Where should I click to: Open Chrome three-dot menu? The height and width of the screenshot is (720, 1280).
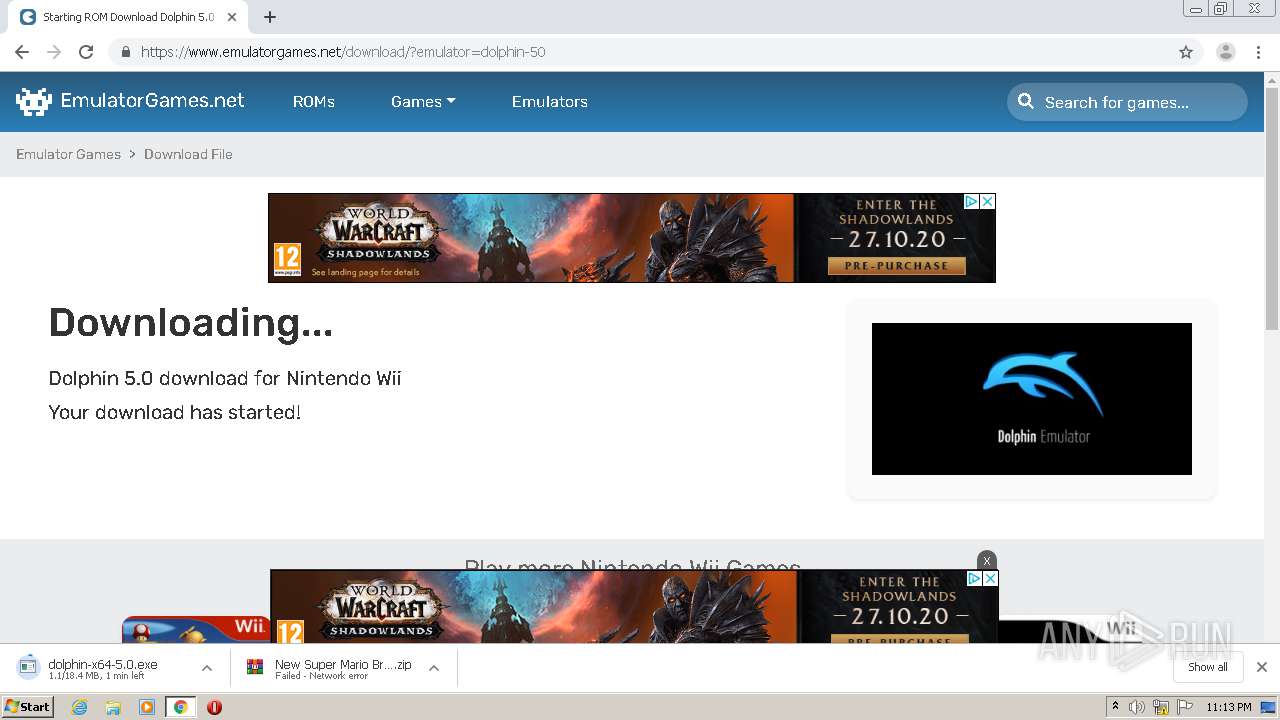1258,52
